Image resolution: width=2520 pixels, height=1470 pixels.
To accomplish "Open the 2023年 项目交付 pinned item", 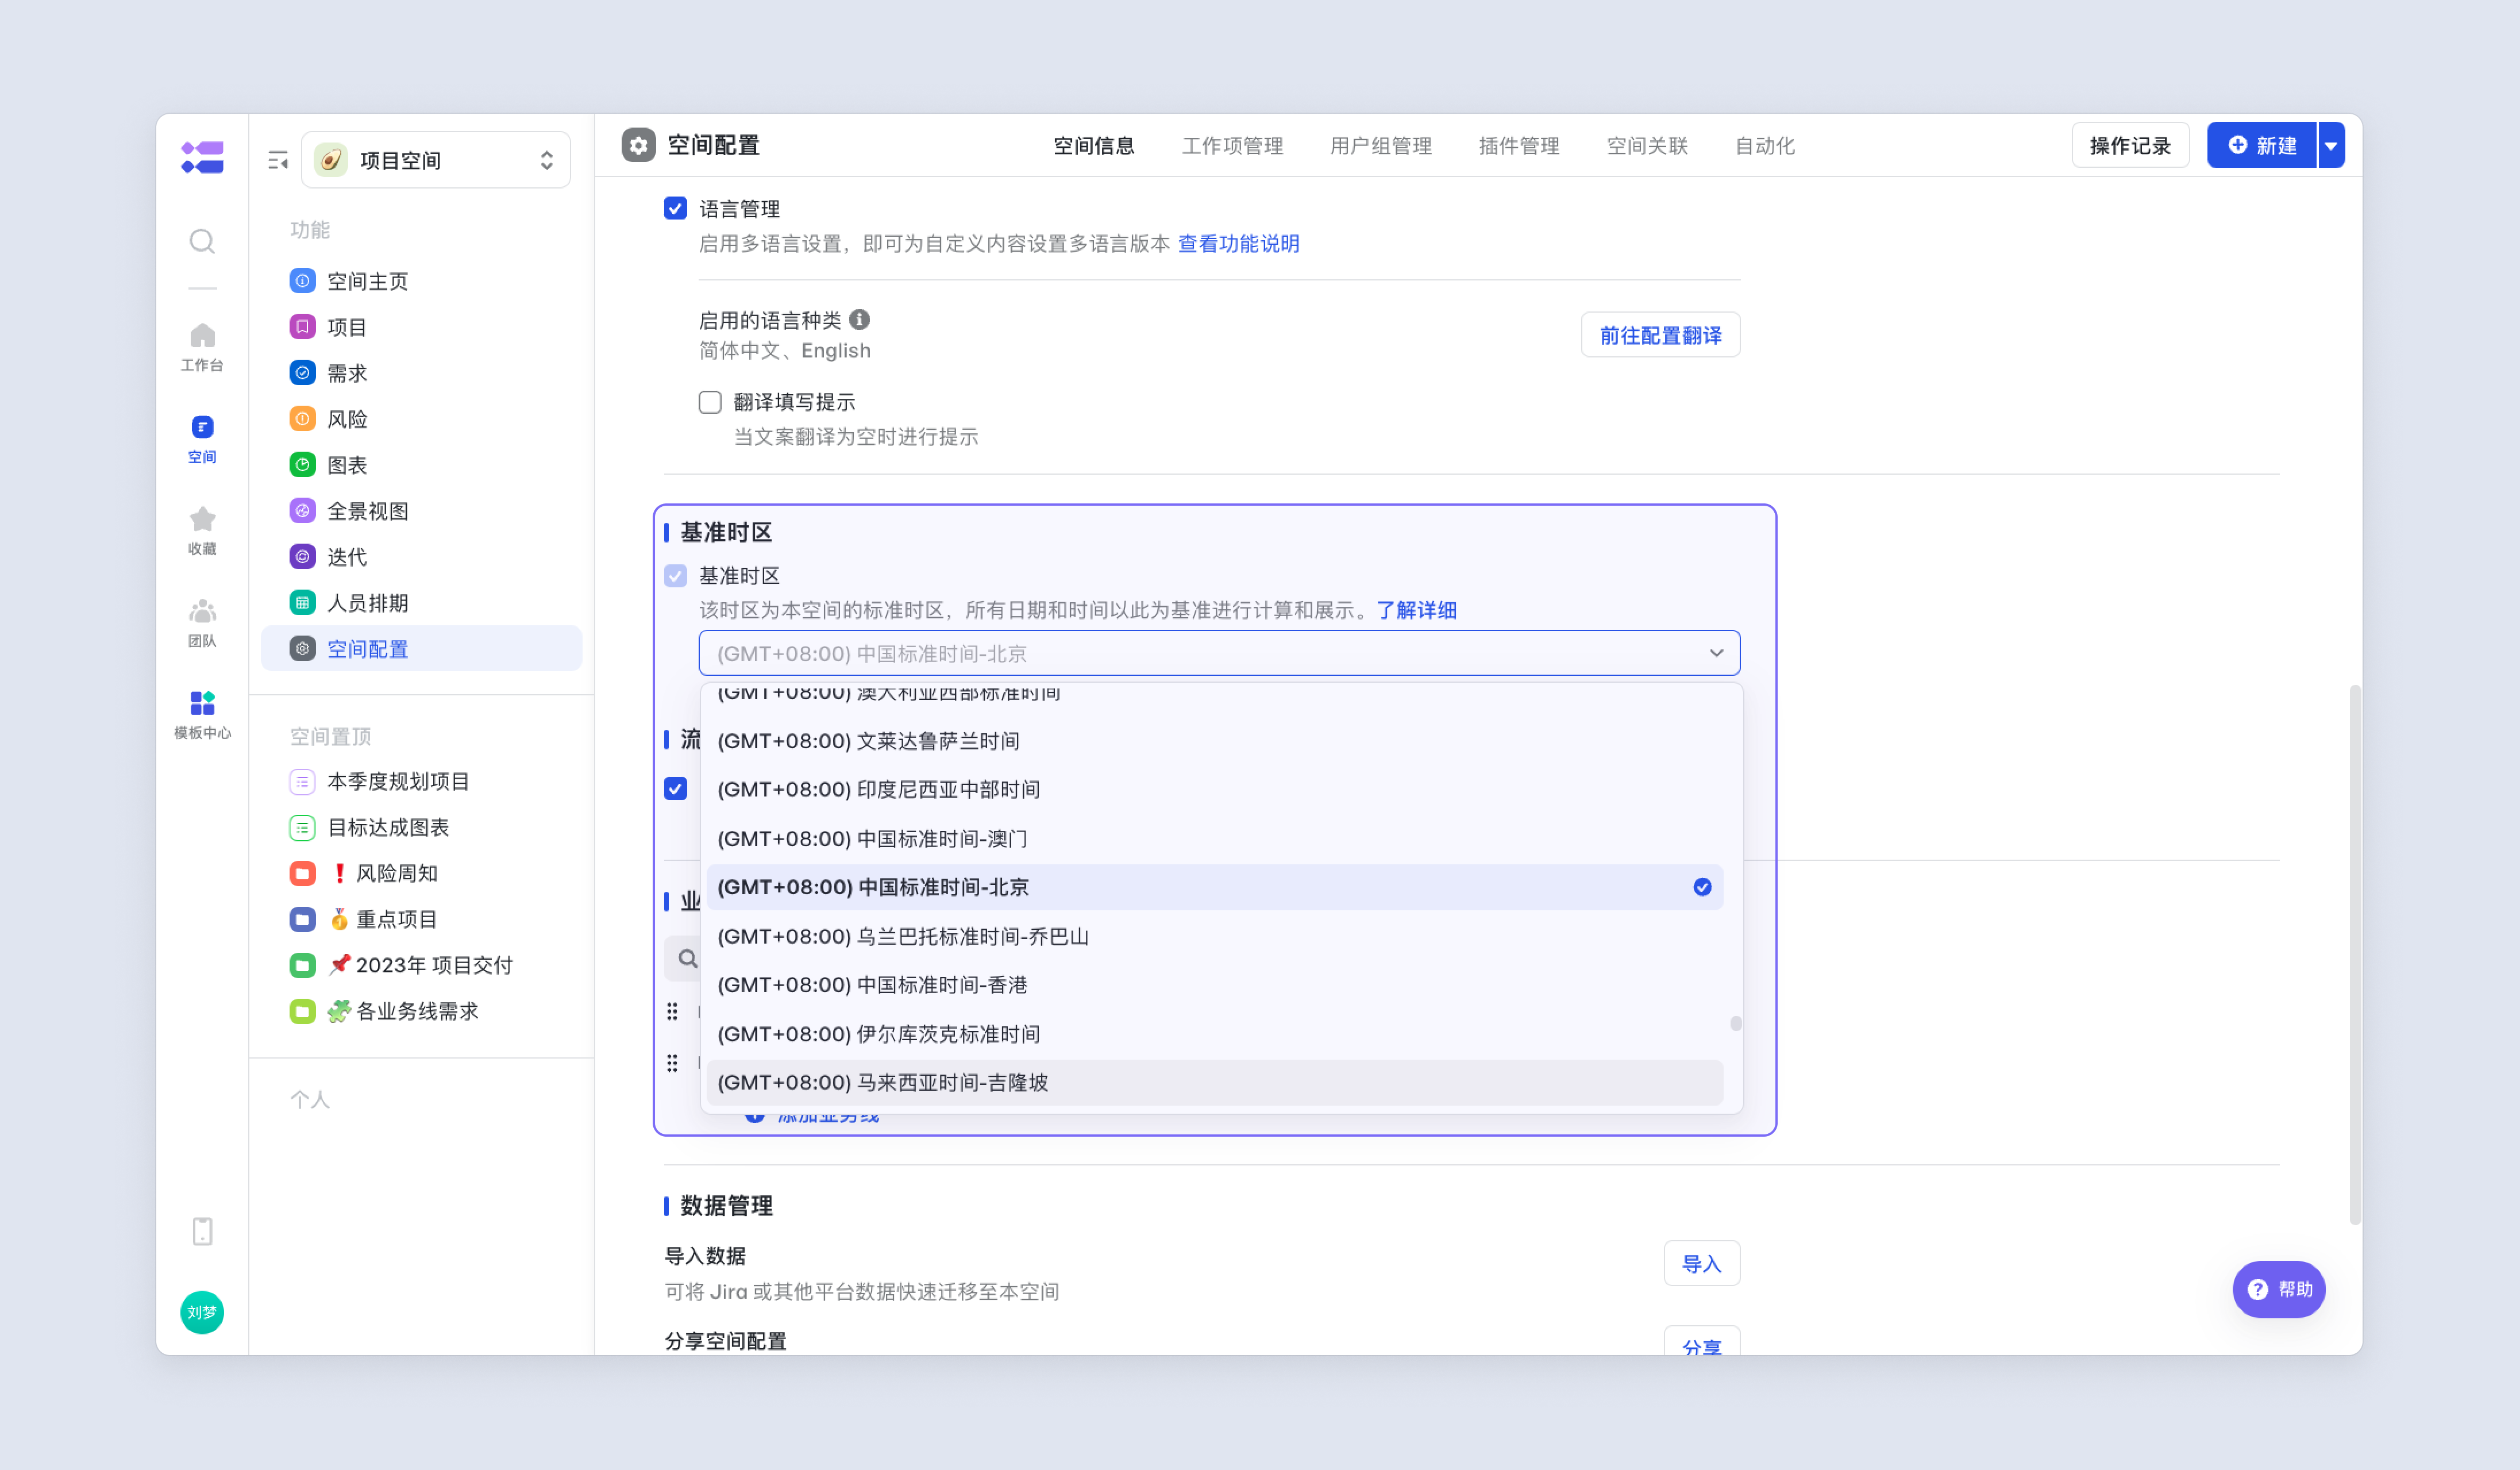I will coord(421,966).
